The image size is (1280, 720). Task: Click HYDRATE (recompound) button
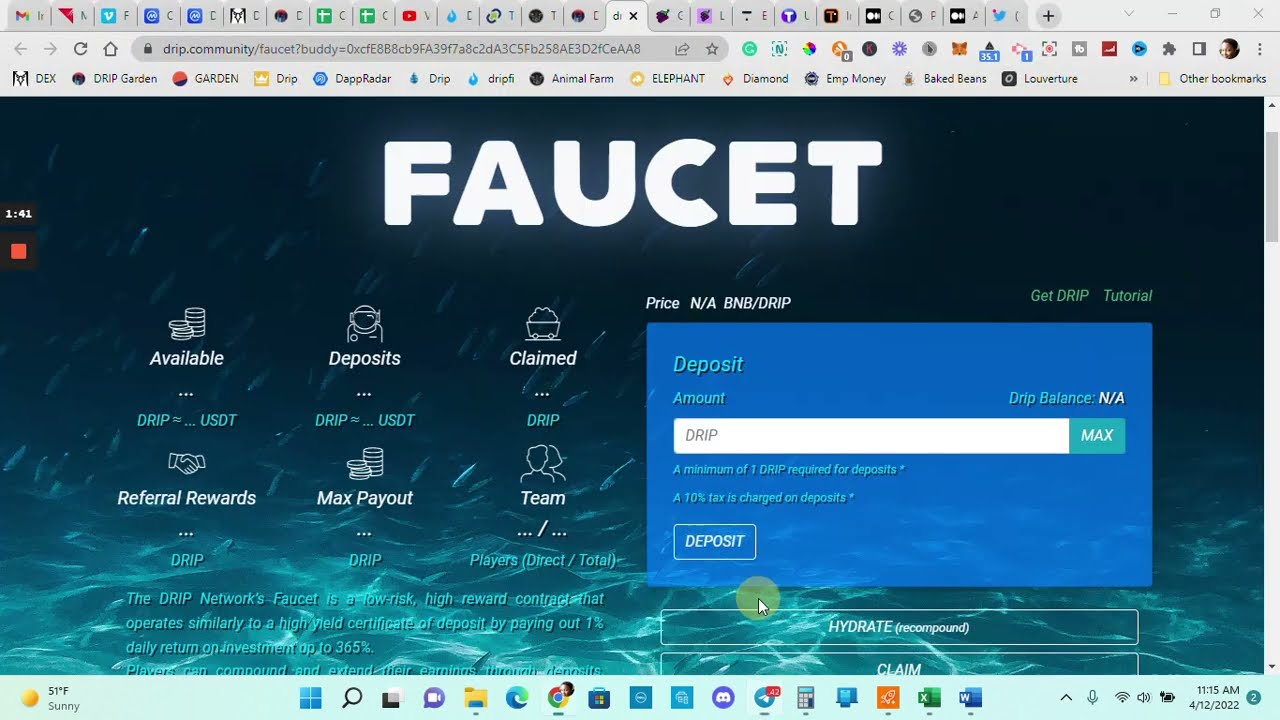pyautogui.click(x=899, y=627)
